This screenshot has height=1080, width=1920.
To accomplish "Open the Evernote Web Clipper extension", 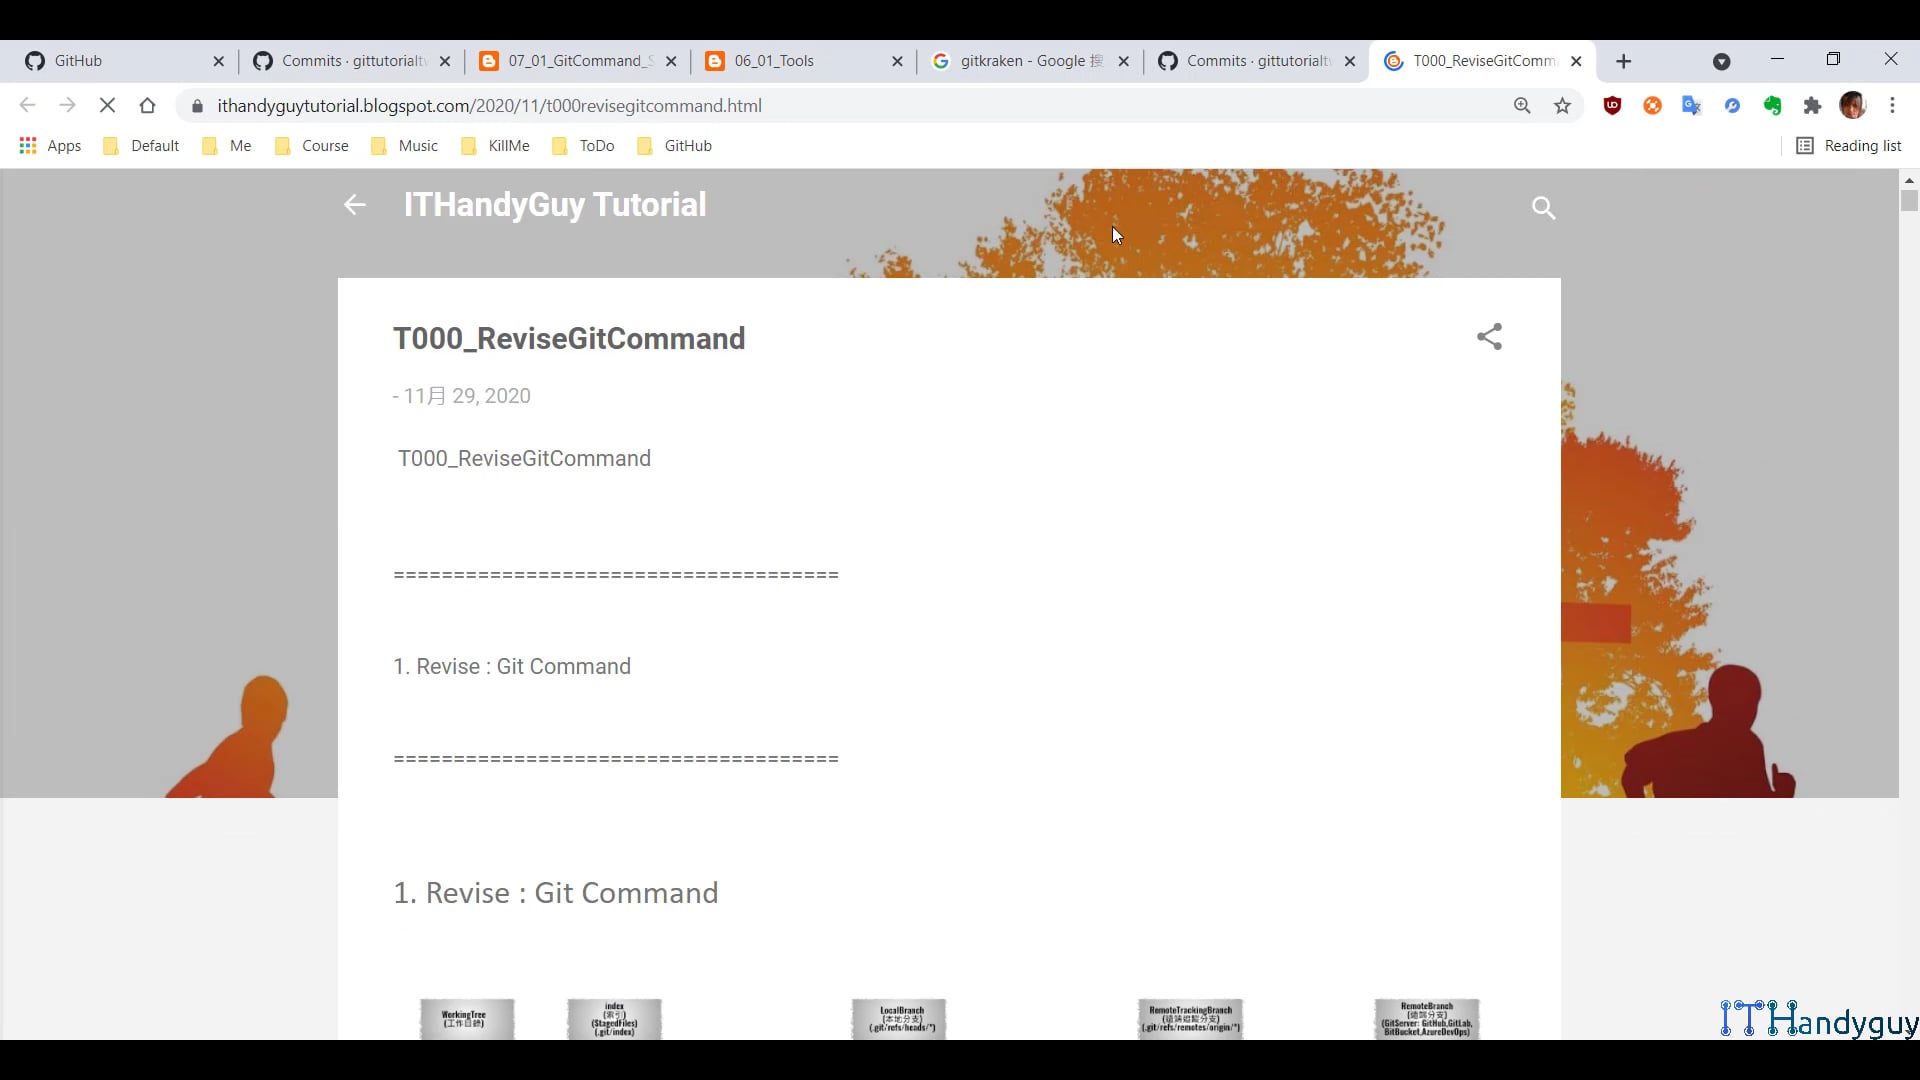I will 1772,105.
